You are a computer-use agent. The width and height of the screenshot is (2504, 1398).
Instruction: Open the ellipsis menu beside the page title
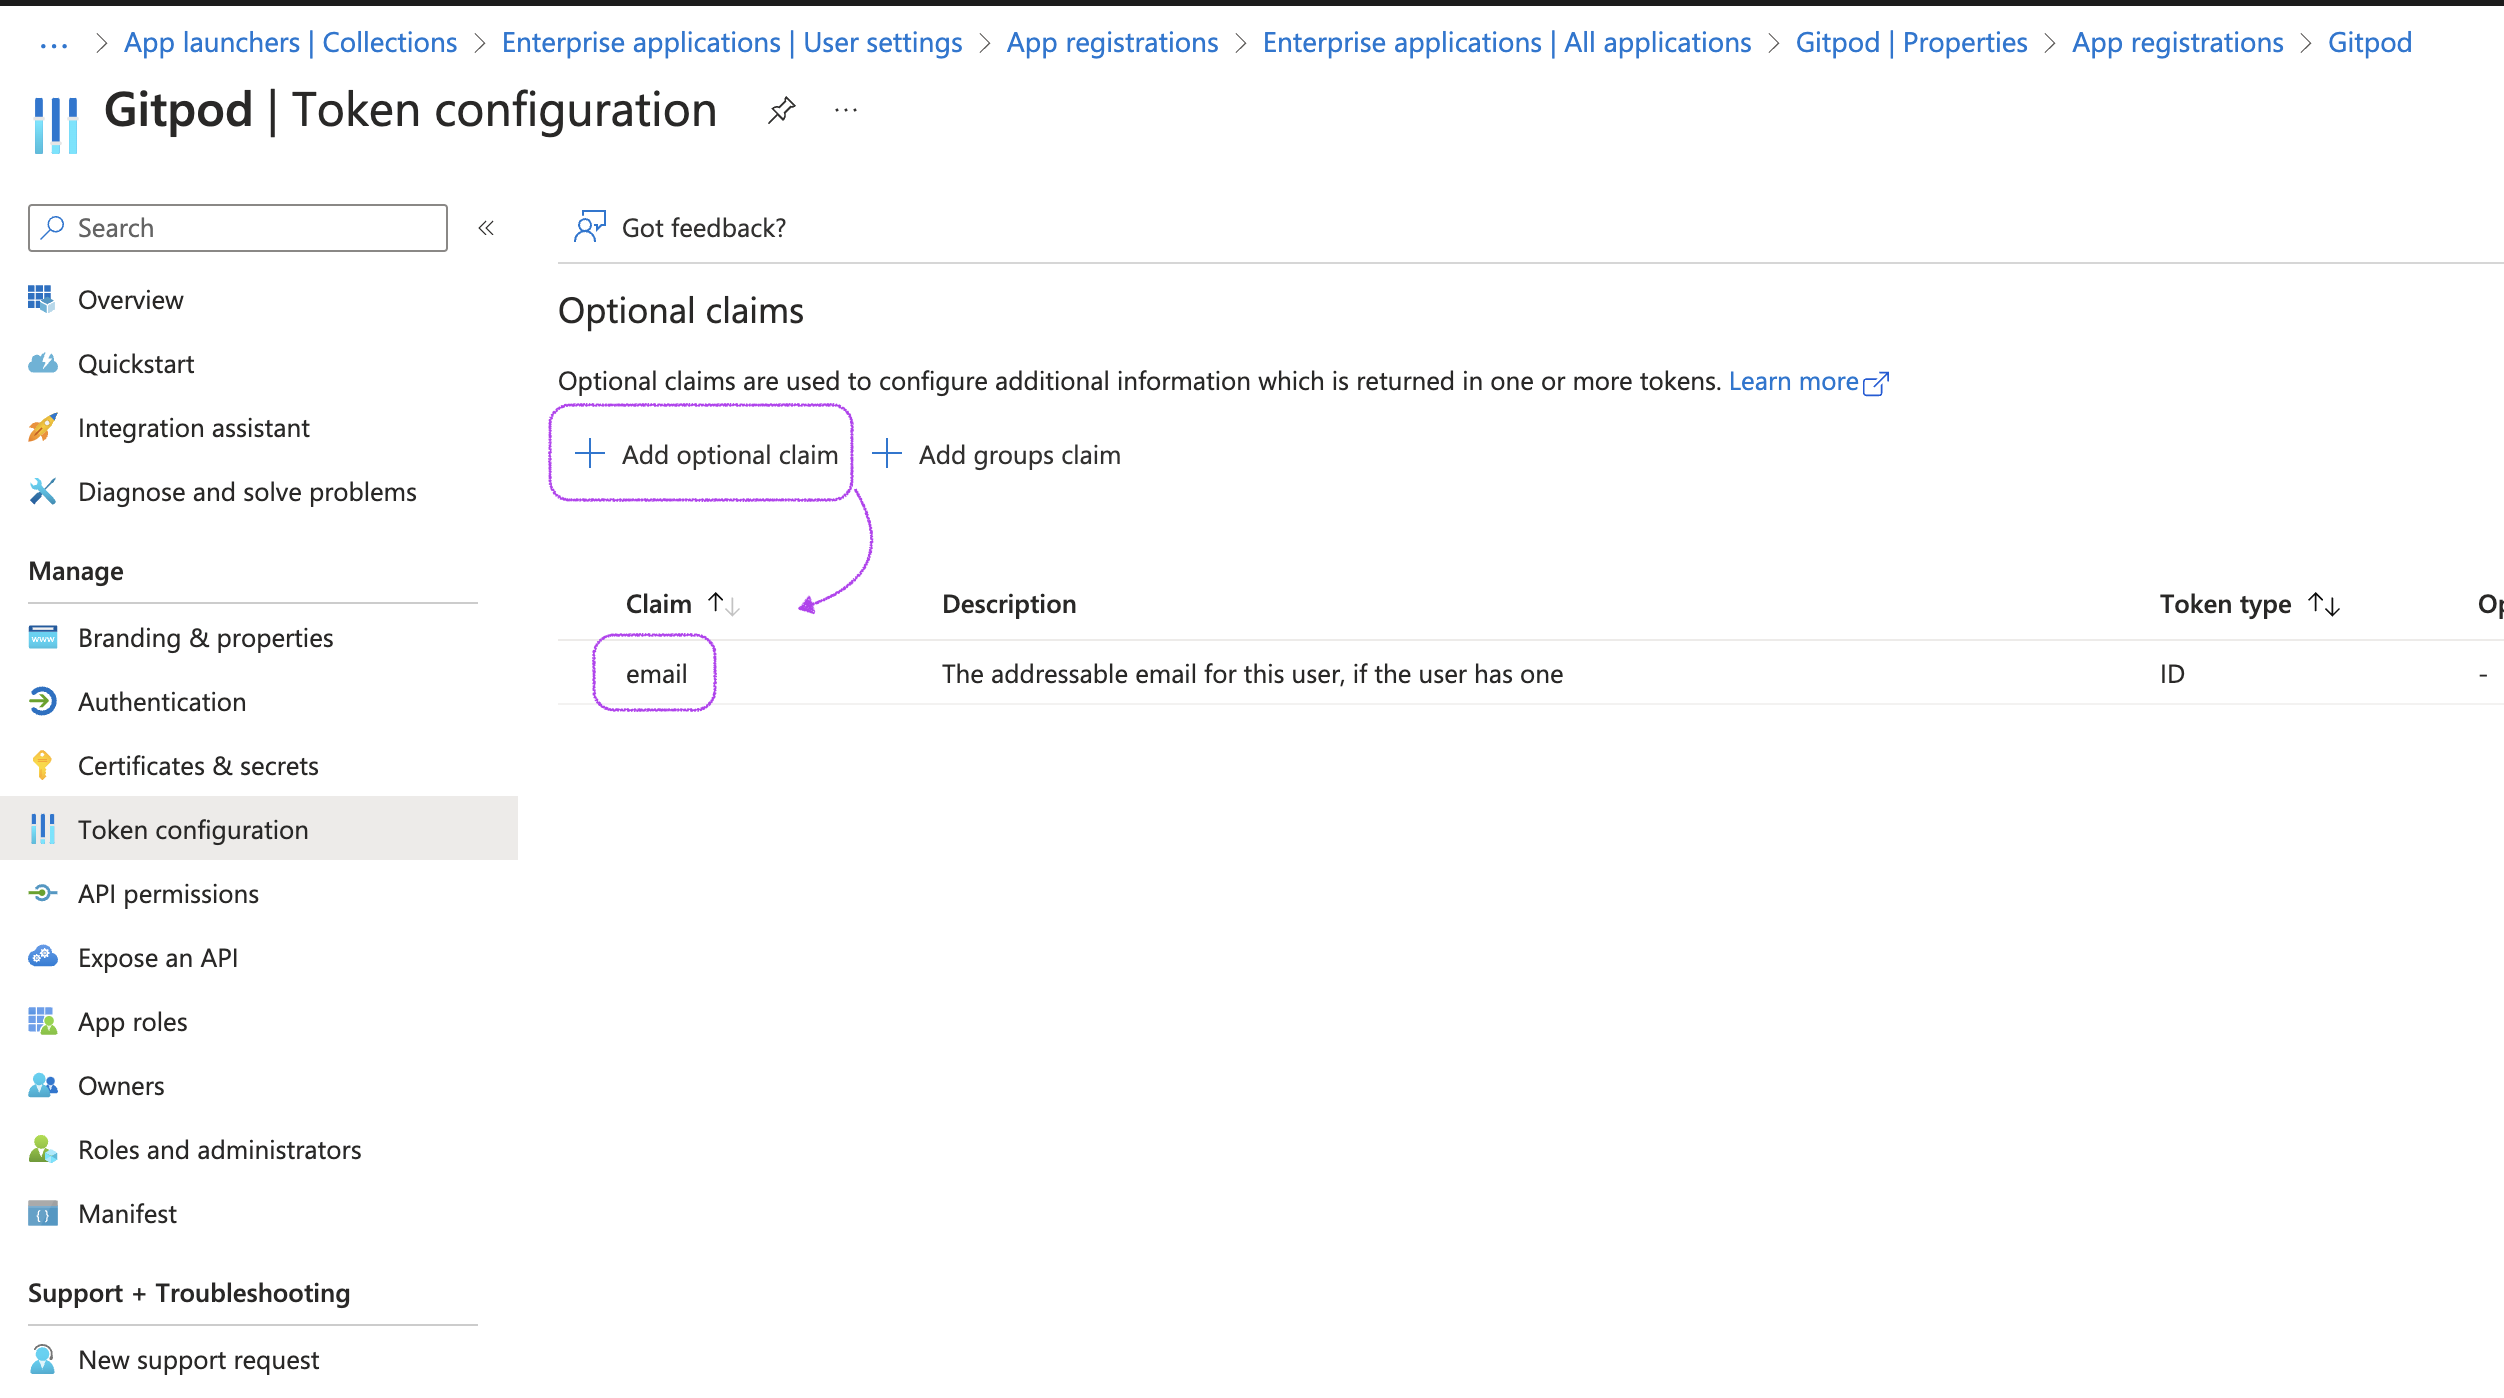tap(846, 110)
